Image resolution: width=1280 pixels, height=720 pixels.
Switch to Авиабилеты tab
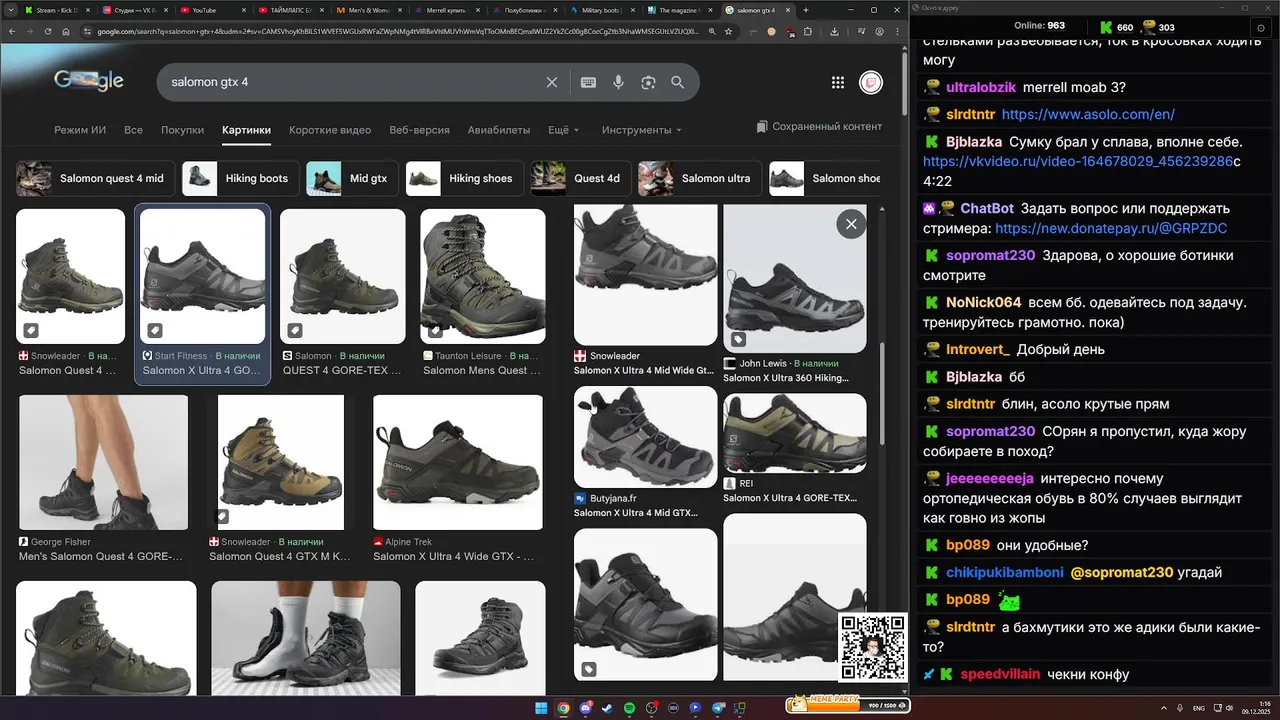pos(499,130)
